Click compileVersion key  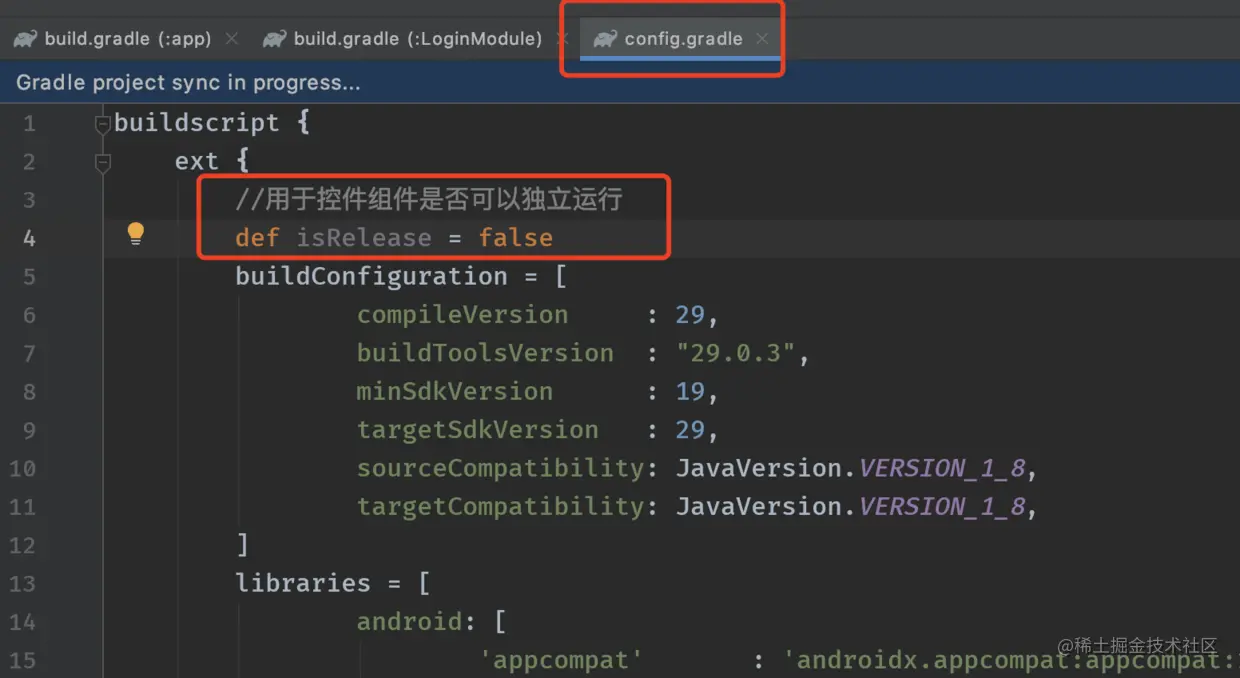point(462,315)
